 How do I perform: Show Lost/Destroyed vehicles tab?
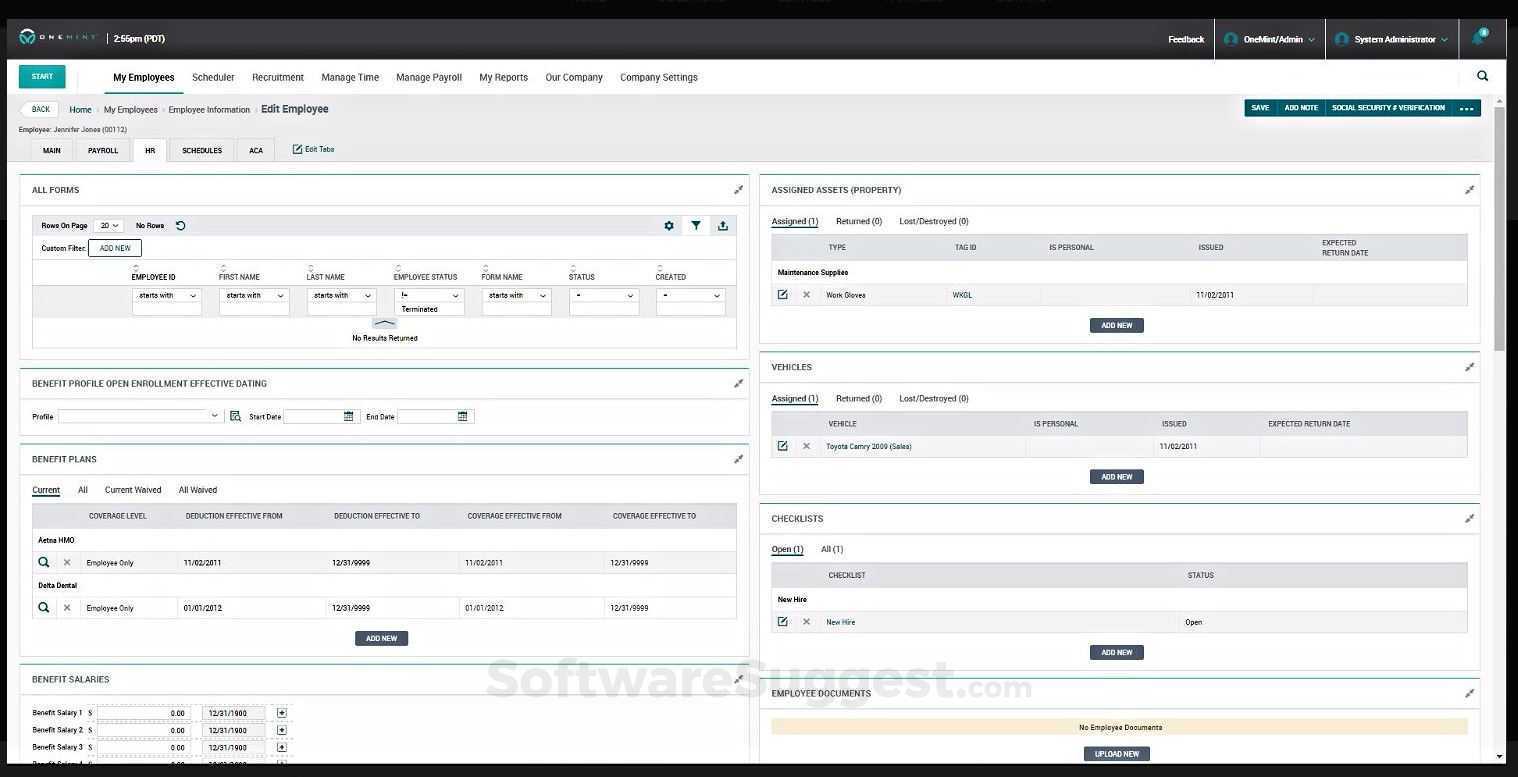(934, 398)
